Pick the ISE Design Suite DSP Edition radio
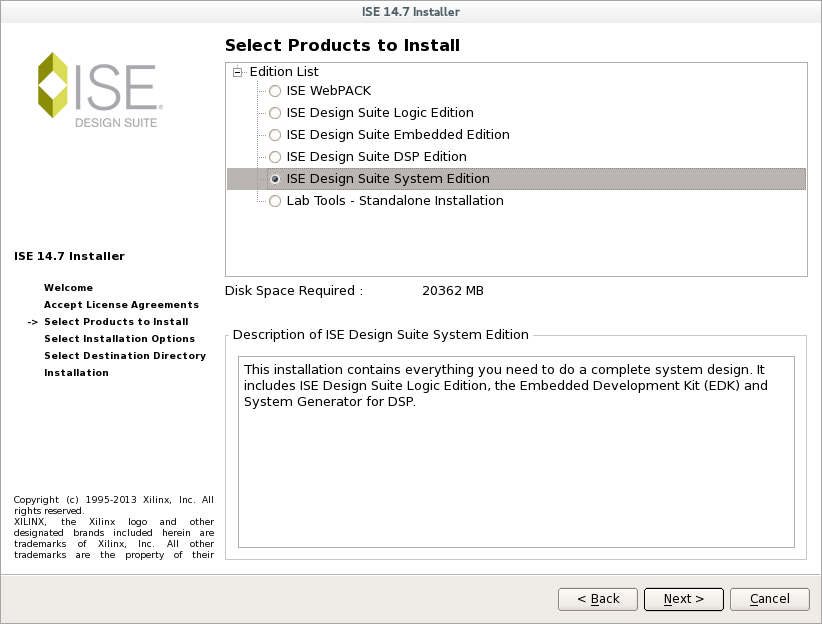Viewport: 822px width, 624px height. (x=275, y=157)
